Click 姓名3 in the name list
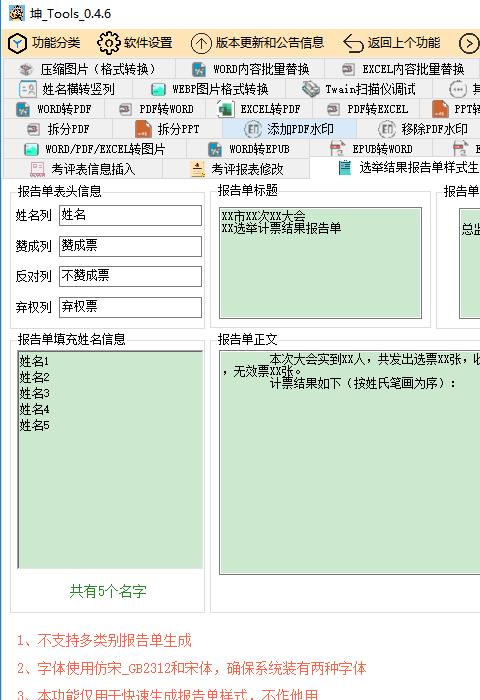The image size is (480, 700). pyautogui.click(x=34, y=393)
